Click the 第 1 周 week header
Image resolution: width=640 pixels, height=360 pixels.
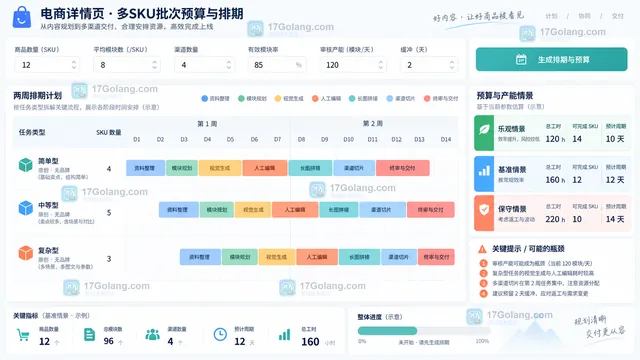(x=207, y=124)
